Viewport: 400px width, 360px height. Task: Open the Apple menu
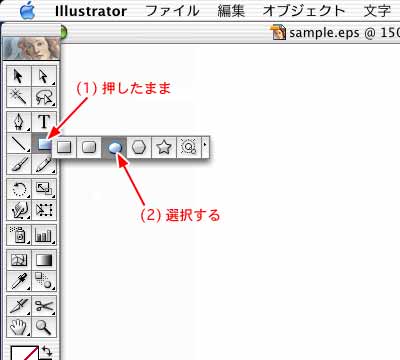[x=28, y=10]
